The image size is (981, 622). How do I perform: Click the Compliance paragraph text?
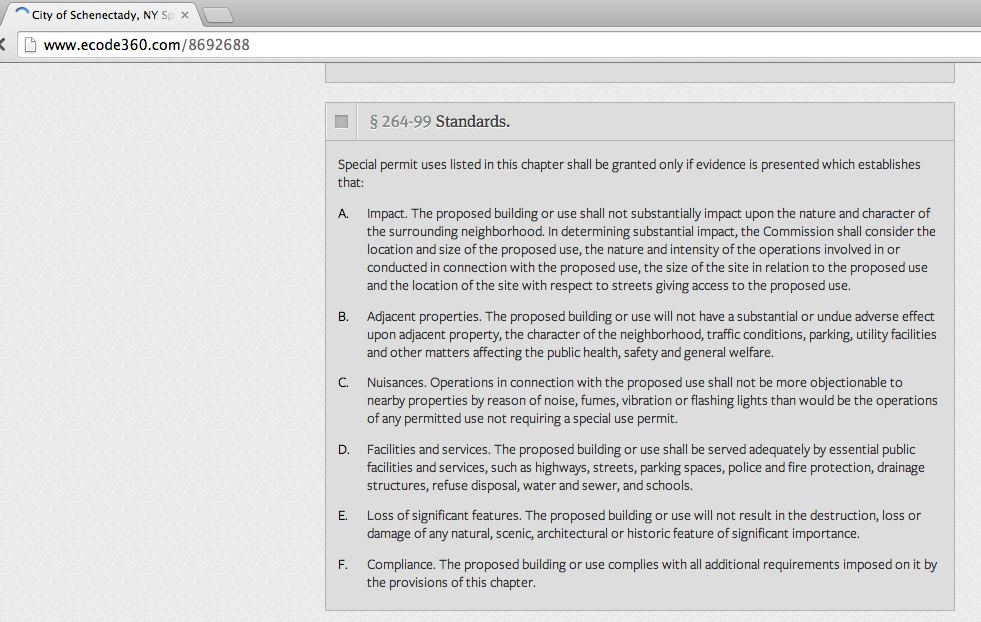pos(650,574)
